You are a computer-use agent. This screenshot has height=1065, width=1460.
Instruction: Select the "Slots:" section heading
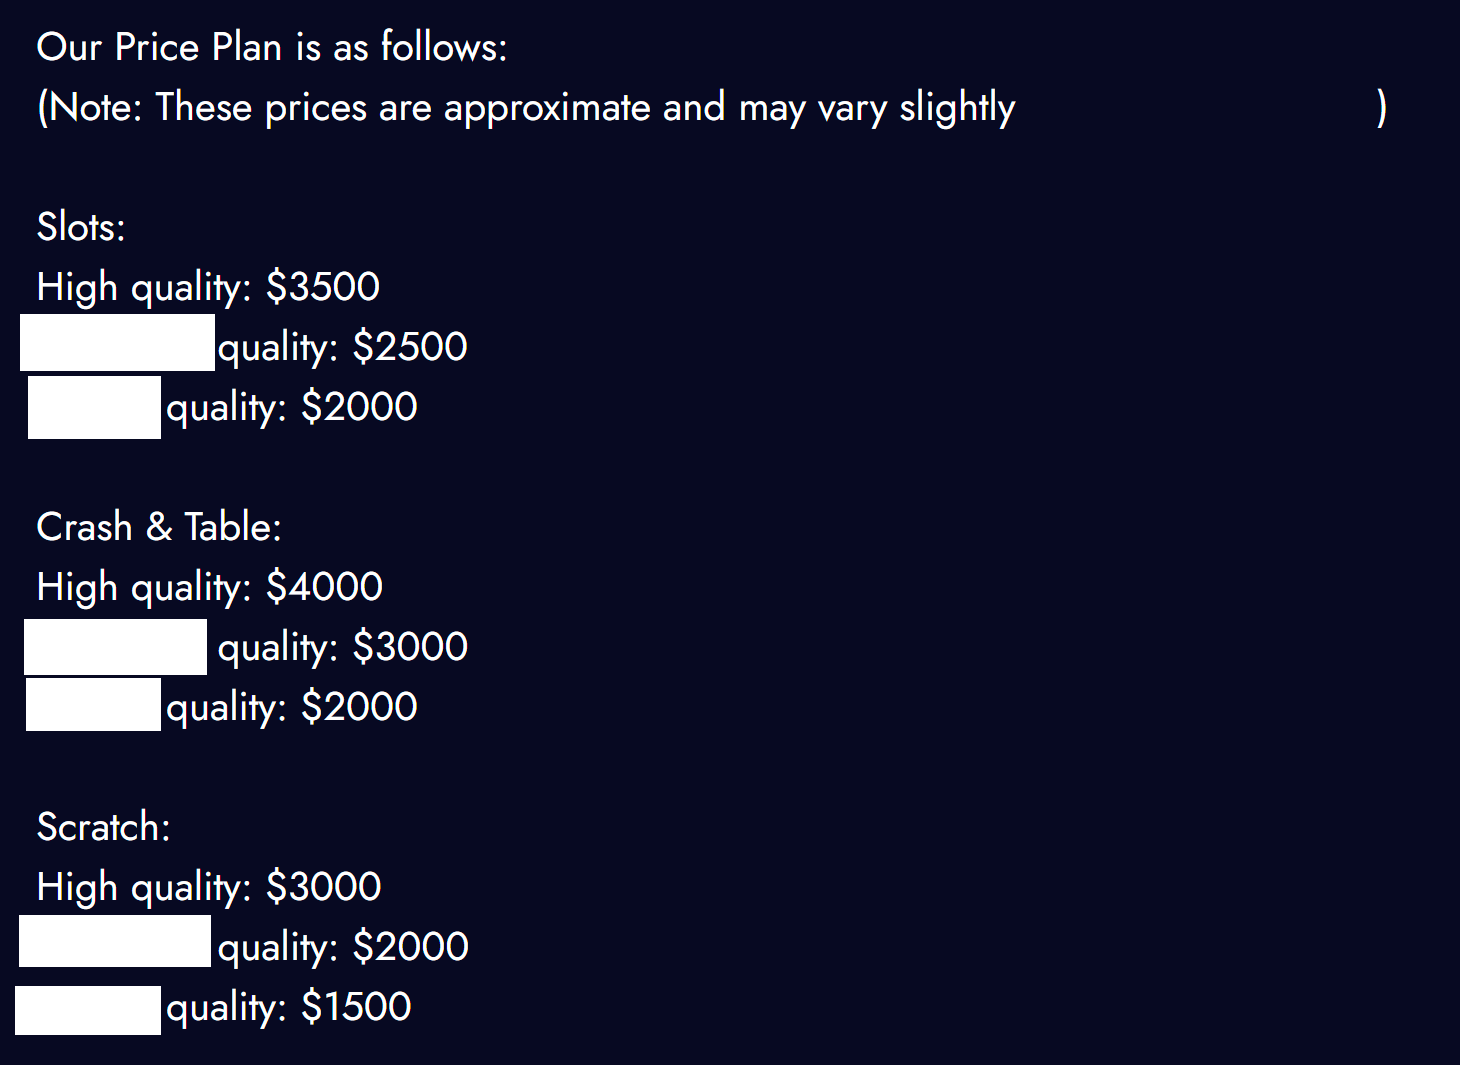pyautogui.click(x=81, y=227)
